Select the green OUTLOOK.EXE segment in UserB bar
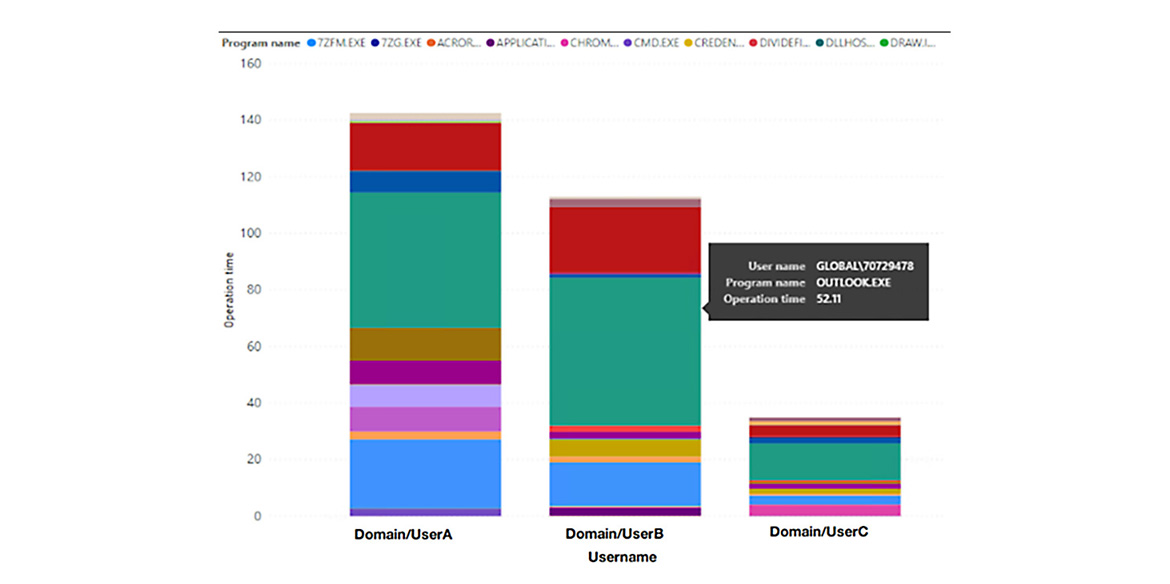 click(625, 350)
